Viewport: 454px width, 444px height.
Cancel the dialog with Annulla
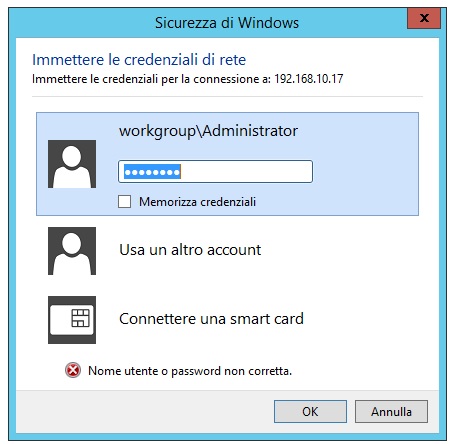click(391, 412)
